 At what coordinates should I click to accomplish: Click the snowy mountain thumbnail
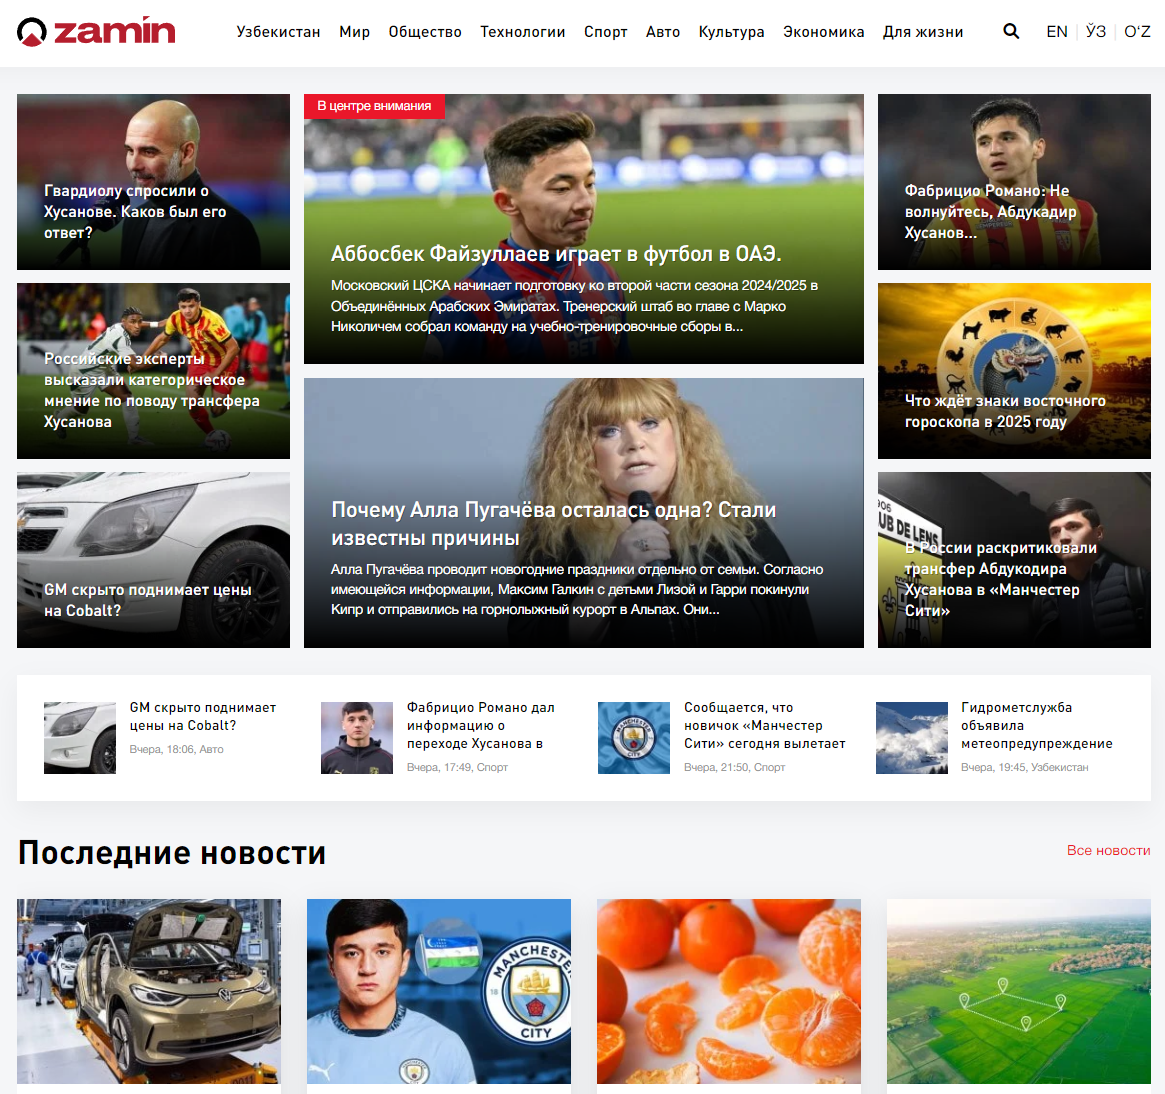click(x=912, y=738)
